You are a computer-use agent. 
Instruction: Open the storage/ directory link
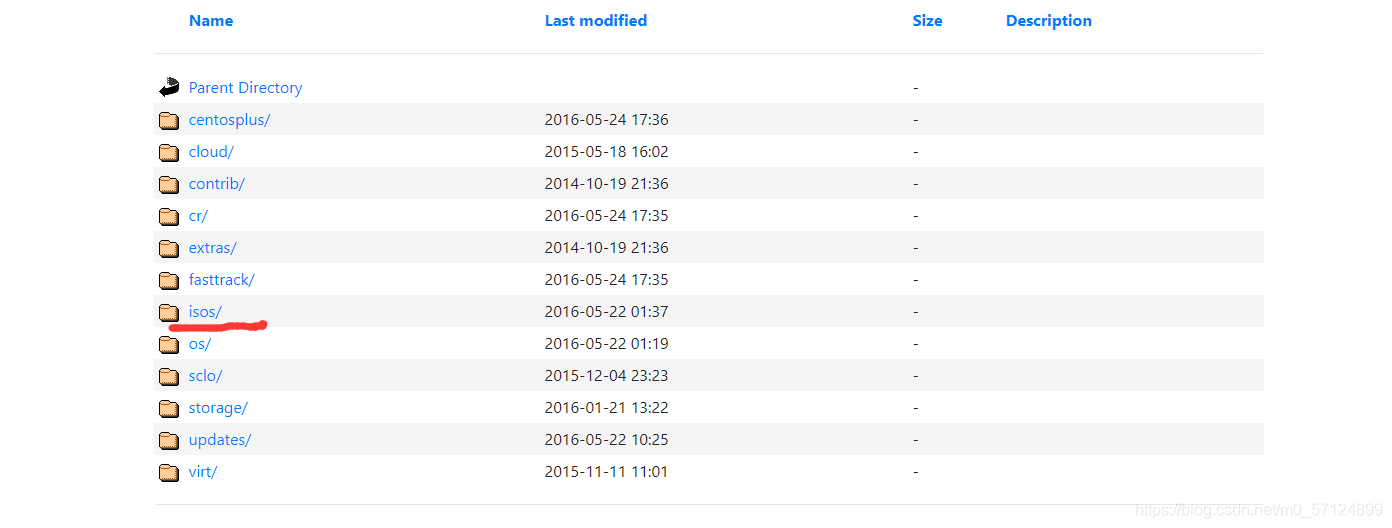point(218,408)
